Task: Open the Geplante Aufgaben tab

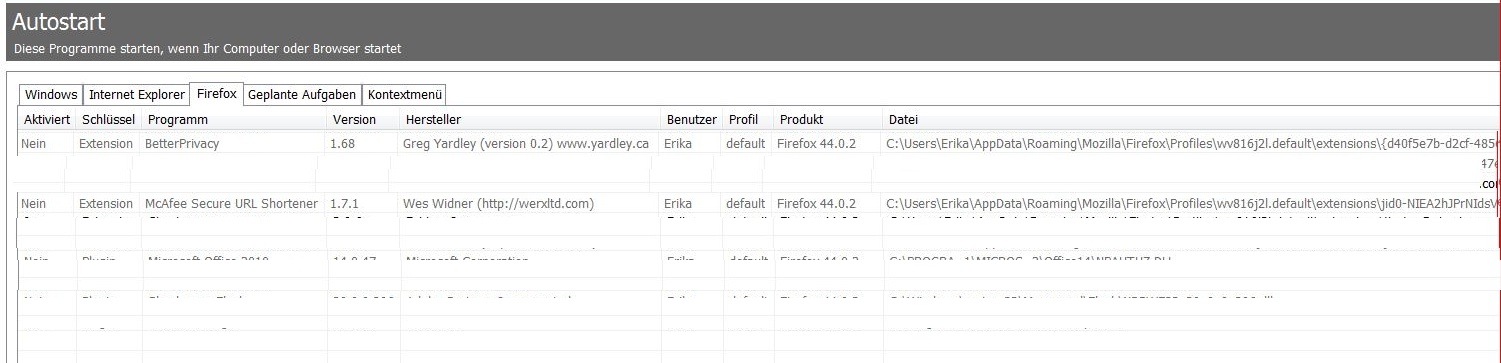Action: [302, 95]
